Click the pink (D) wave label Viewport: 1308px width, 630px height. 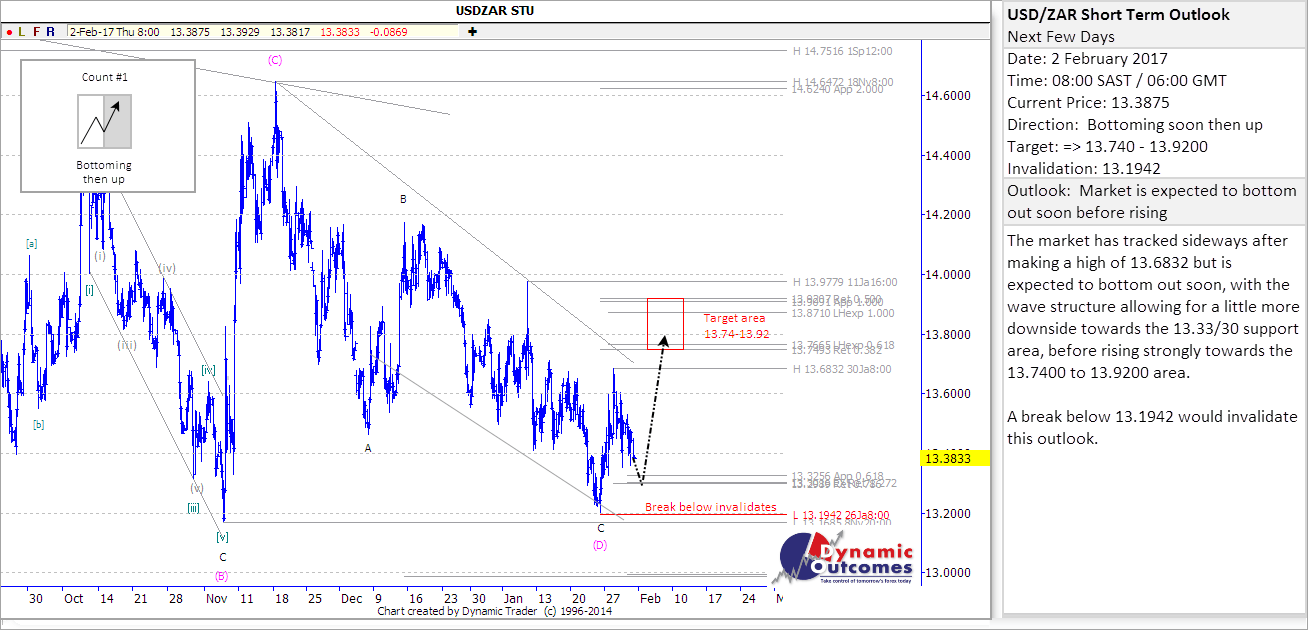click(600, 545)
